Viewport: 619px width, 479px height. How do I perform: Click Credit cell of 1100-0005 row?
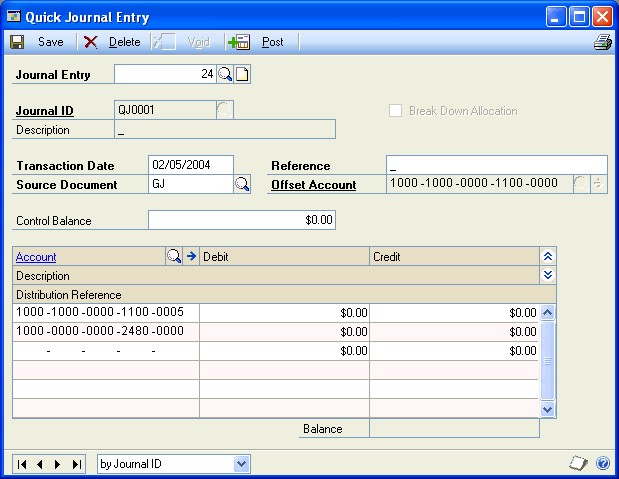tap(454, 313)
